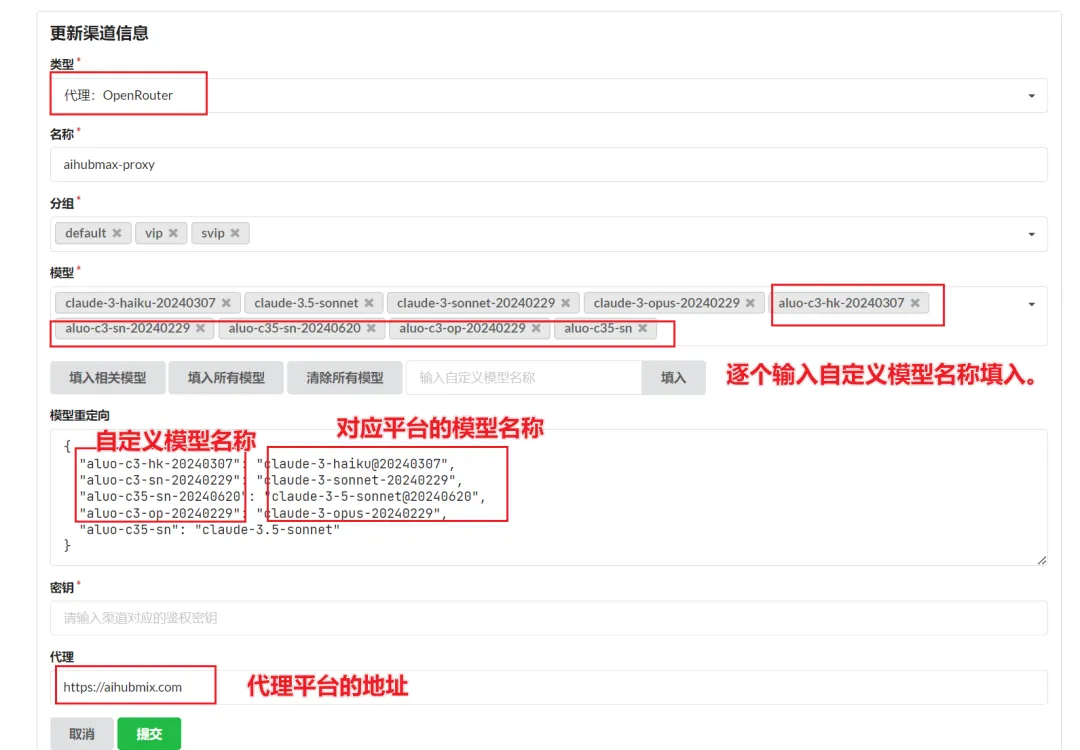Delete aluo-c35-sn-20240620 model tag
The height and width of the screenshot is (750, 1080).
[x=371, y=328]
